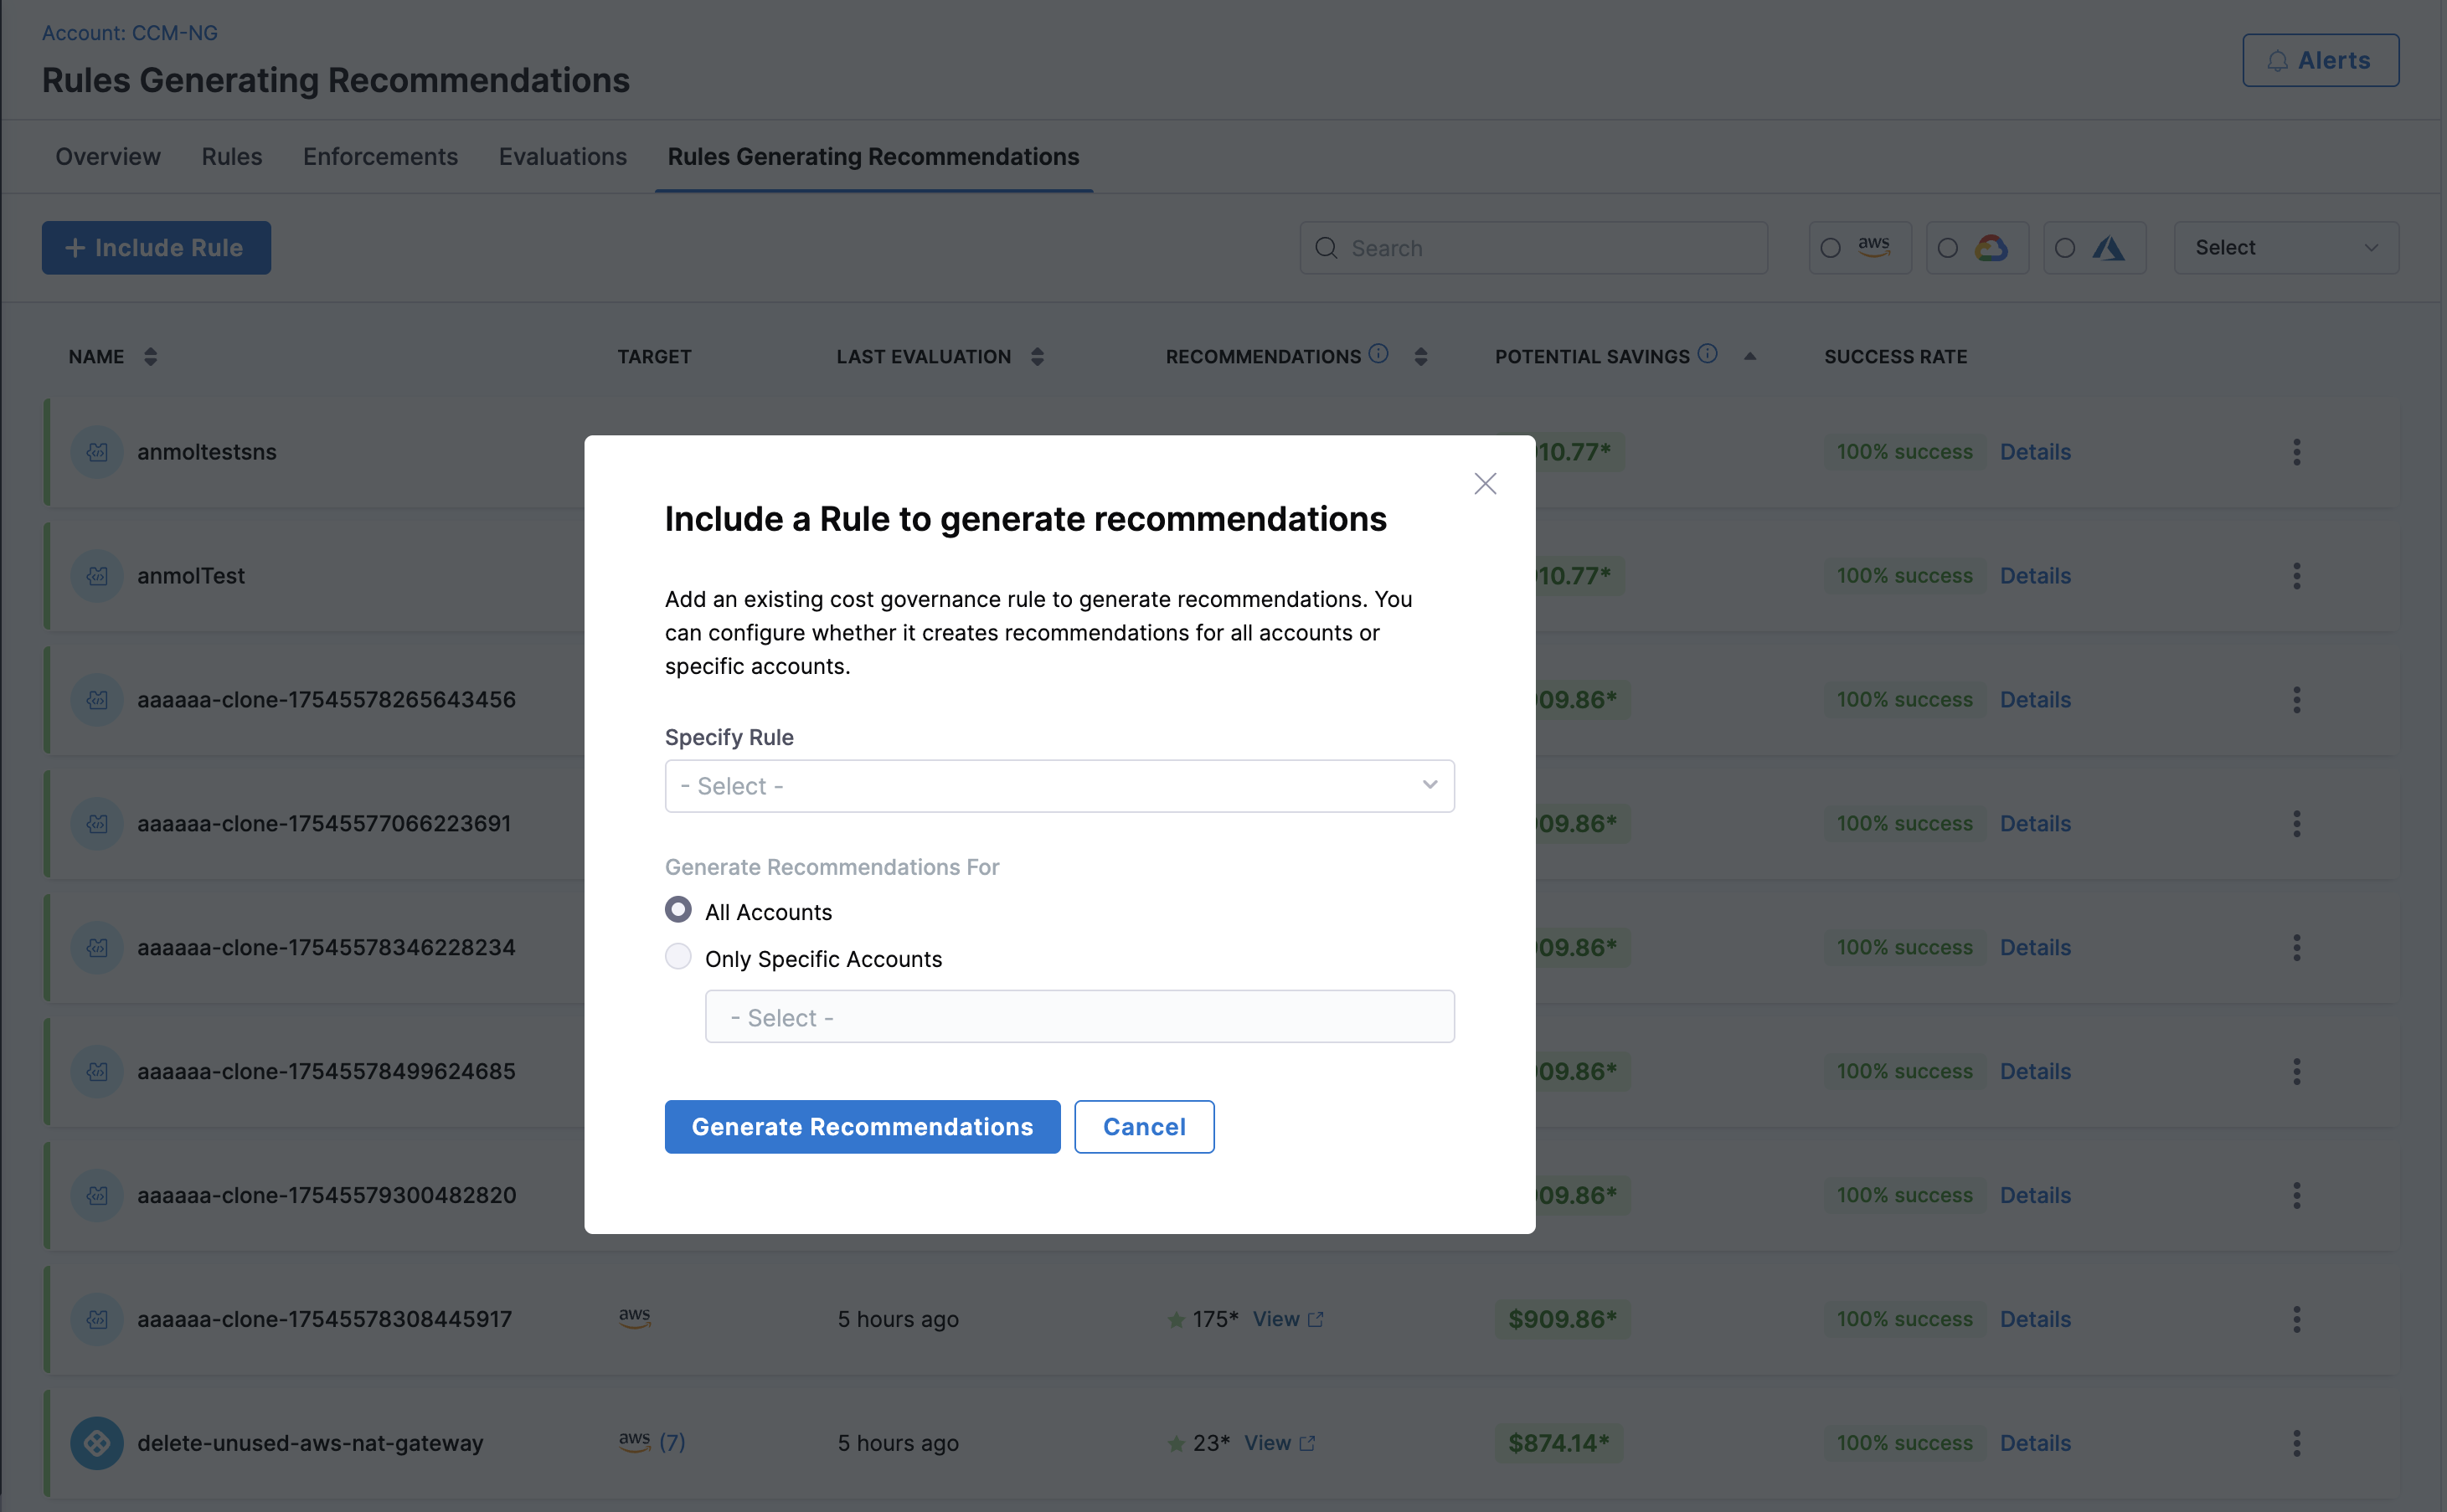Click the Potential Savings info icon
The width and height of the screenshot is (2447, 1512).
pyautogui.click(x=1707, y=354)
